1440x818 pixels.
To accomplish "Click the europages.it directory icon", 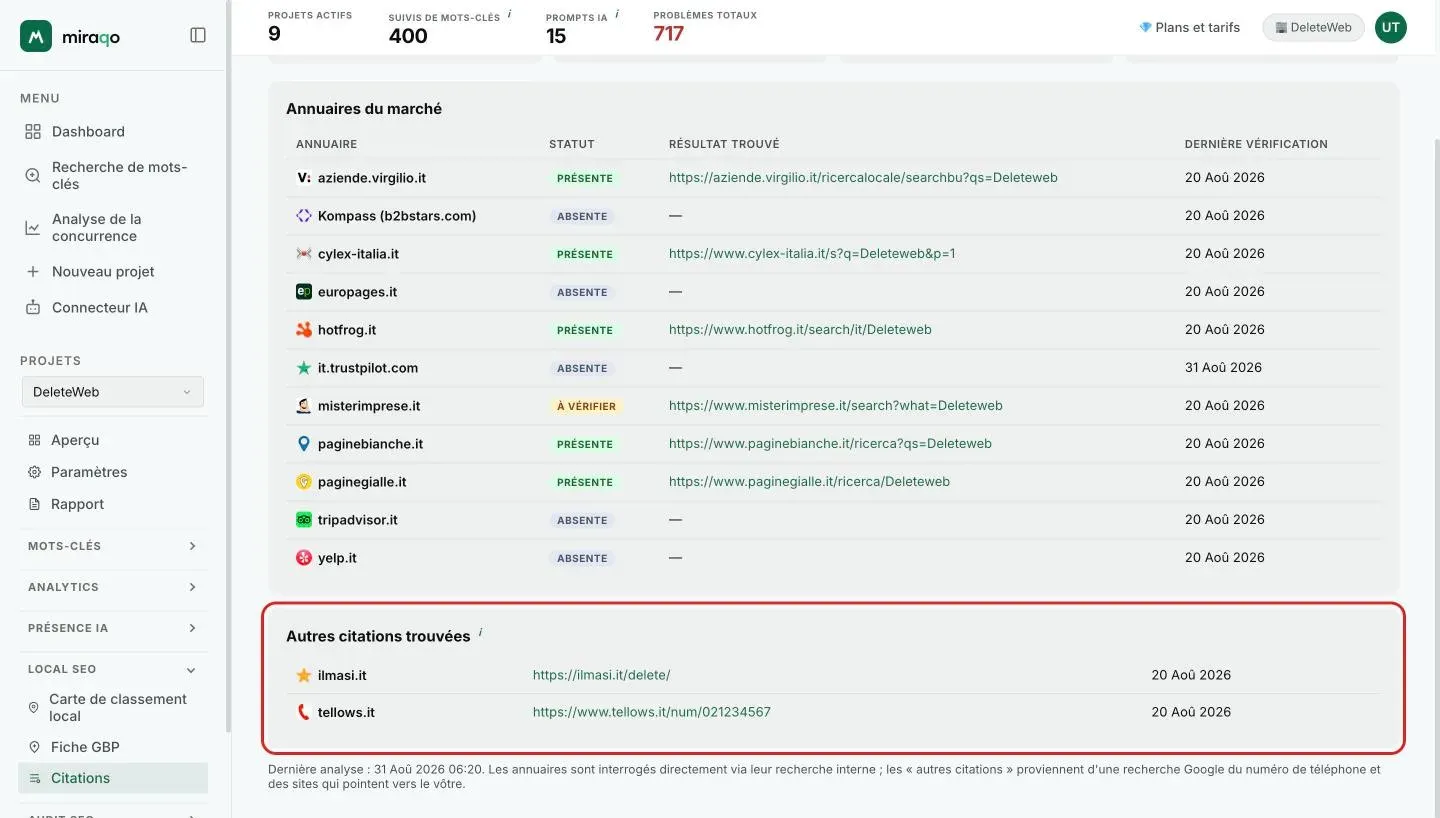I will [304, 292].
